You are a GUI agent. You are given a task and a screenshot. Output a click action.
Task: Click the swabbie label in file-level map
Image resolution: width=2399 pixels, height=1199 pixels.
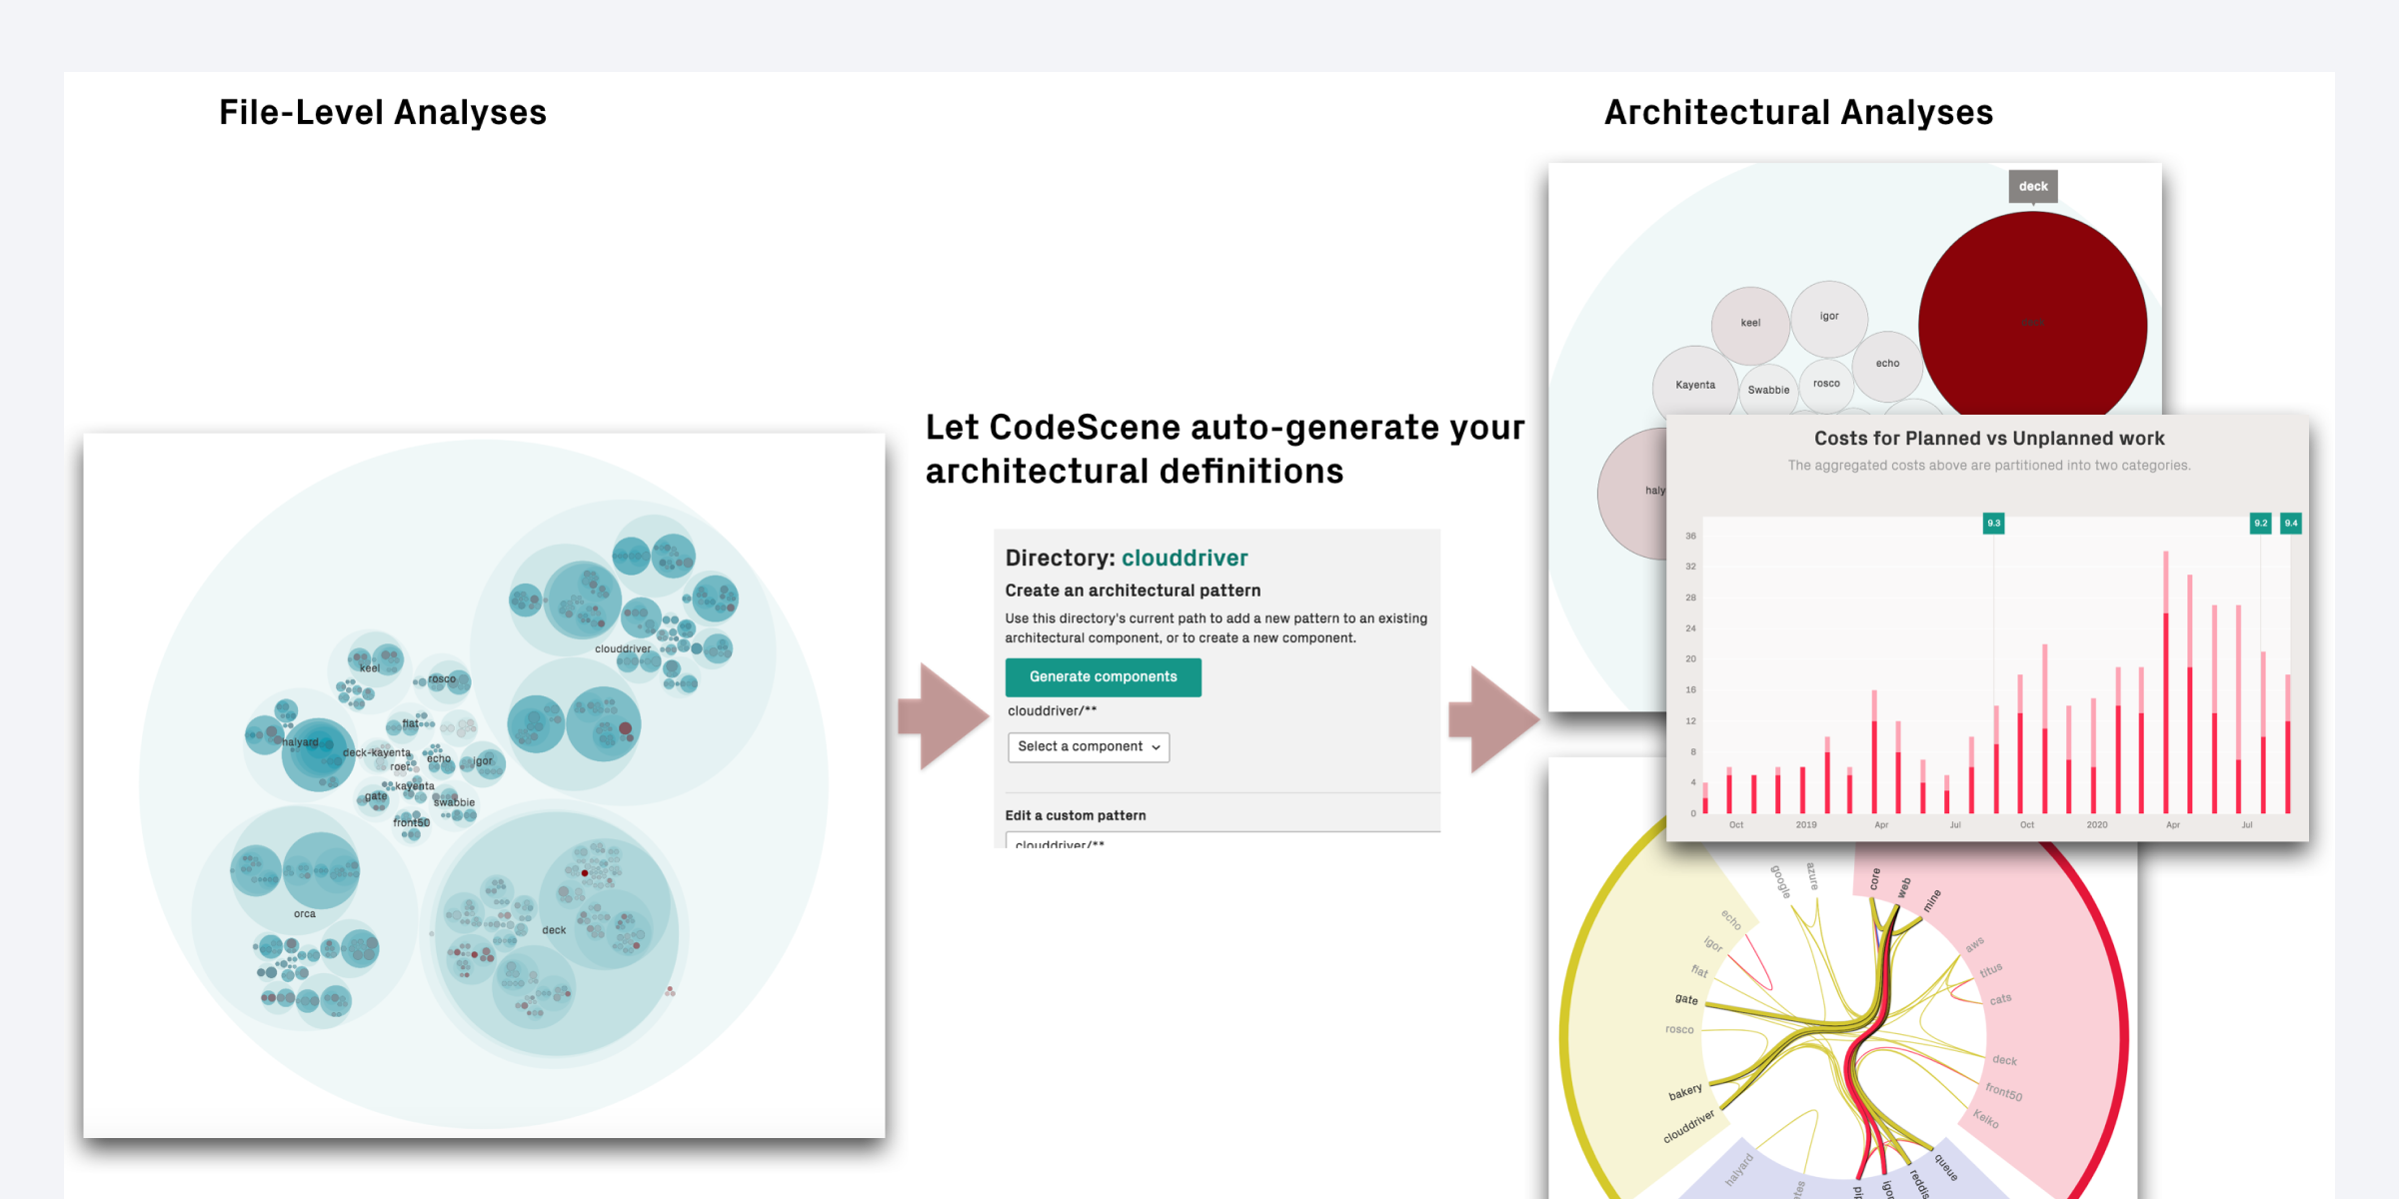point(454,802)
